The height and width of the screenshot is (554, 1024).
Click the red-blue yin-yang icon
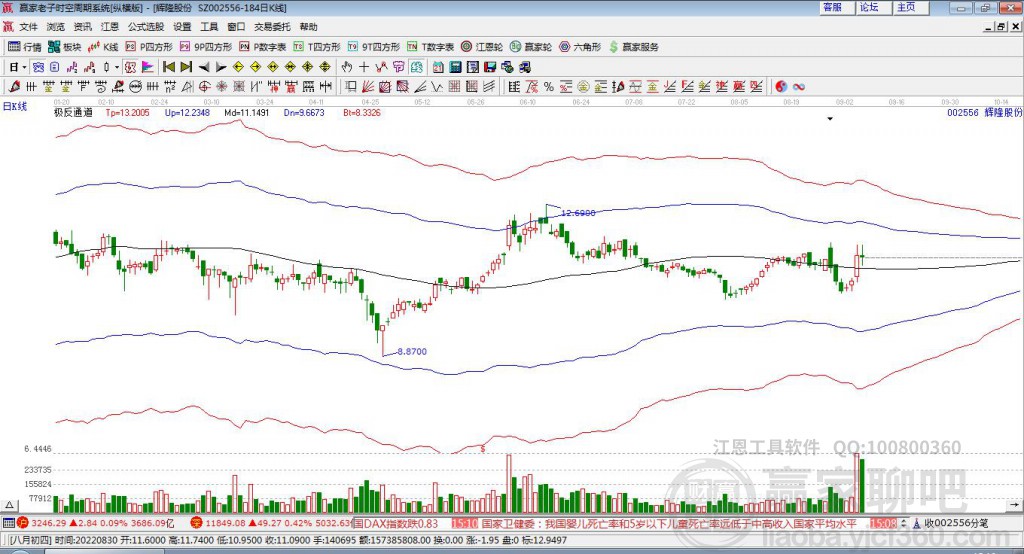click(781, 86)
